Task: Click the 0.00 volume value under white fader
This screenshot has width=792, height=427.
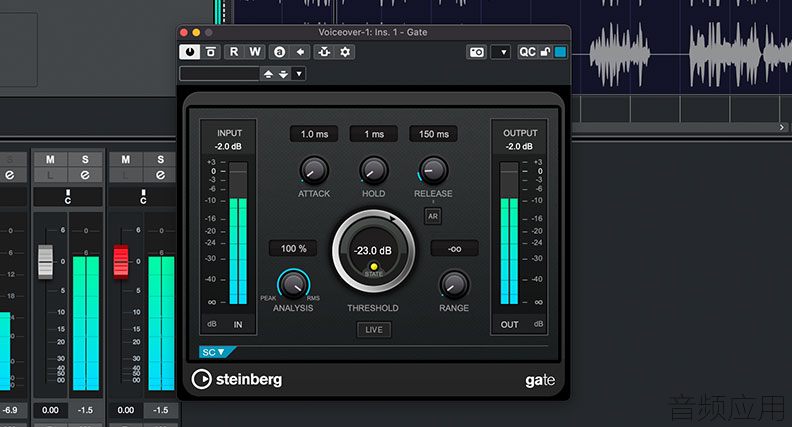Action: tap(50, 410)
